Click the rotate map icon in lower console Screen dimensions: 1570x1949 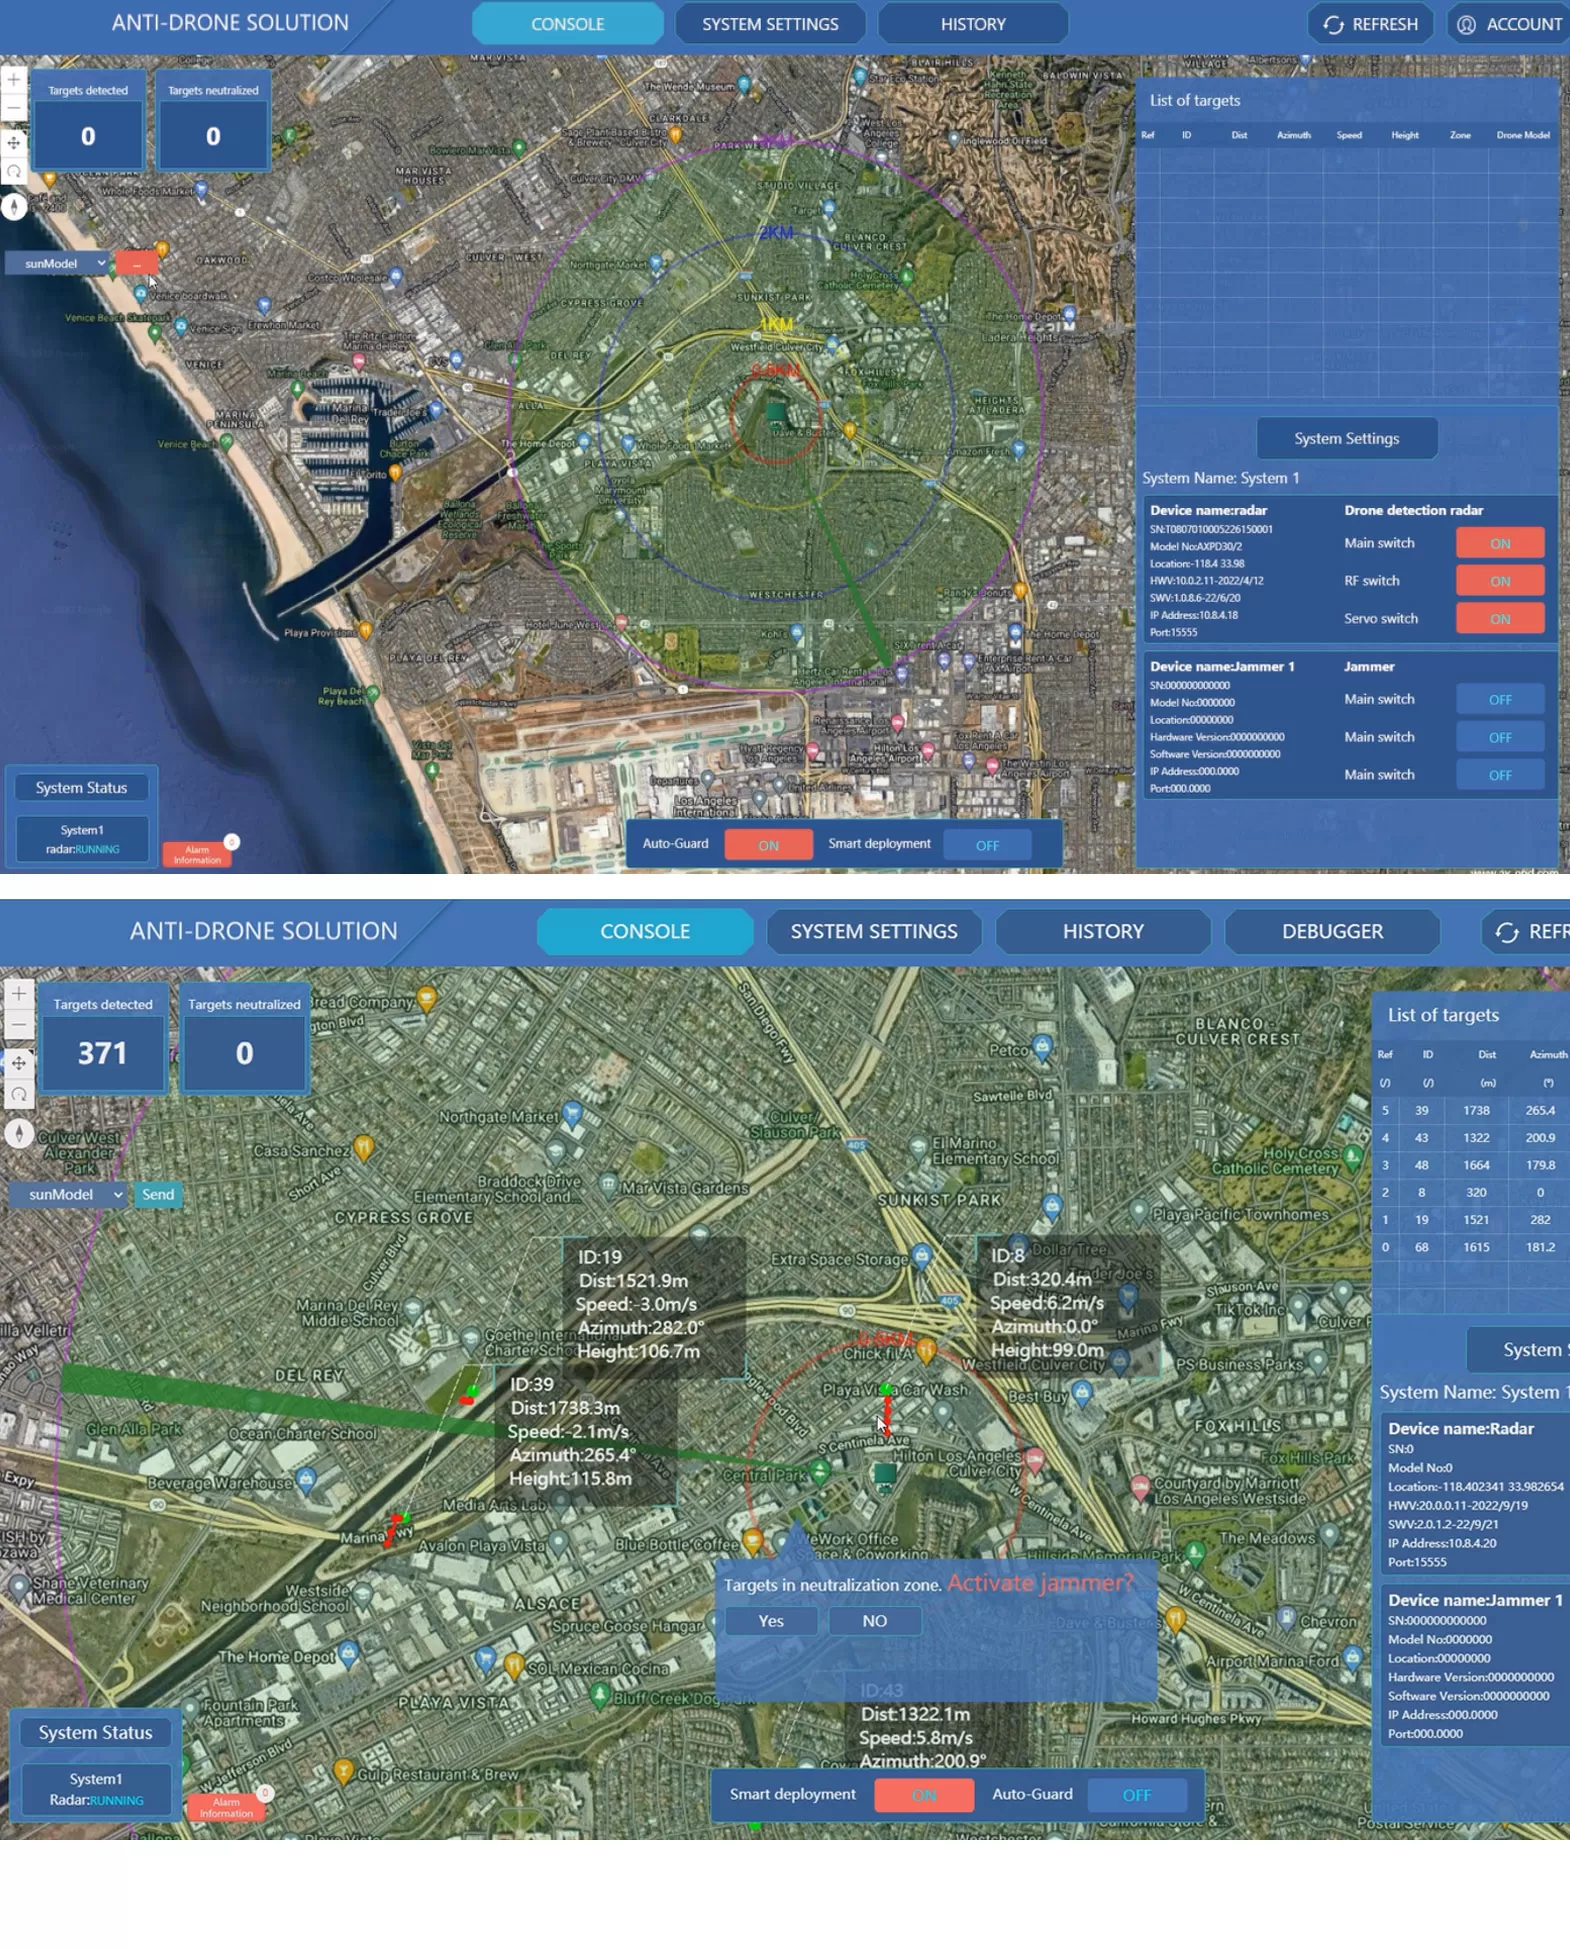point(18,1095)
